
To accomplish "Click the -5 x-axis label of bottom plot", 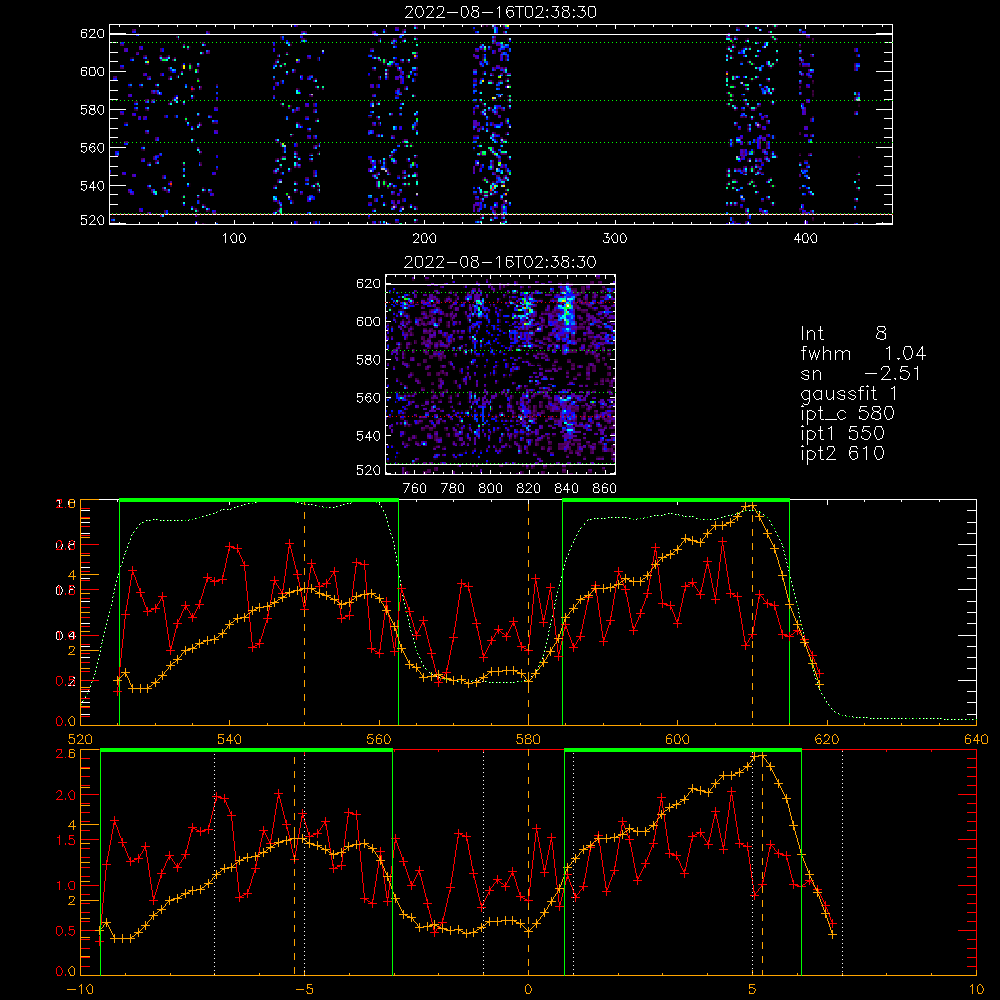I will pyautogui.click(x=304, y=989).
